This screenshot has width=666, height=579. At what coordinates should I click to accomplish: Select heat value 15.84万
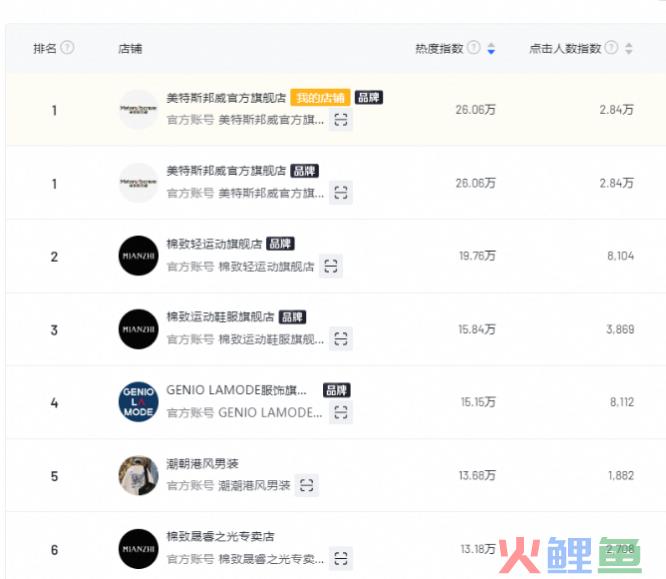[x=477, y=329]
